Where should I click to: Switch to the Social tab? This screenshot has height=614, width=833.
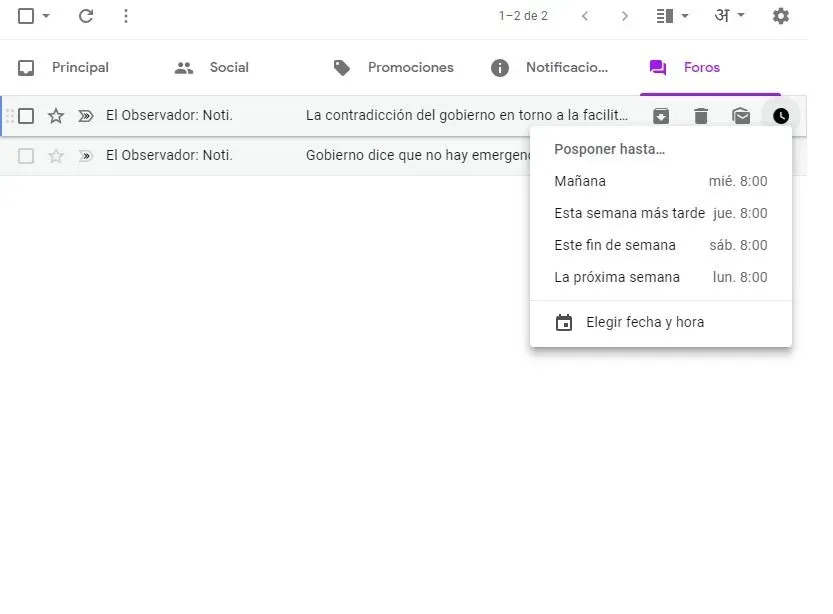(x=211, y=68)
